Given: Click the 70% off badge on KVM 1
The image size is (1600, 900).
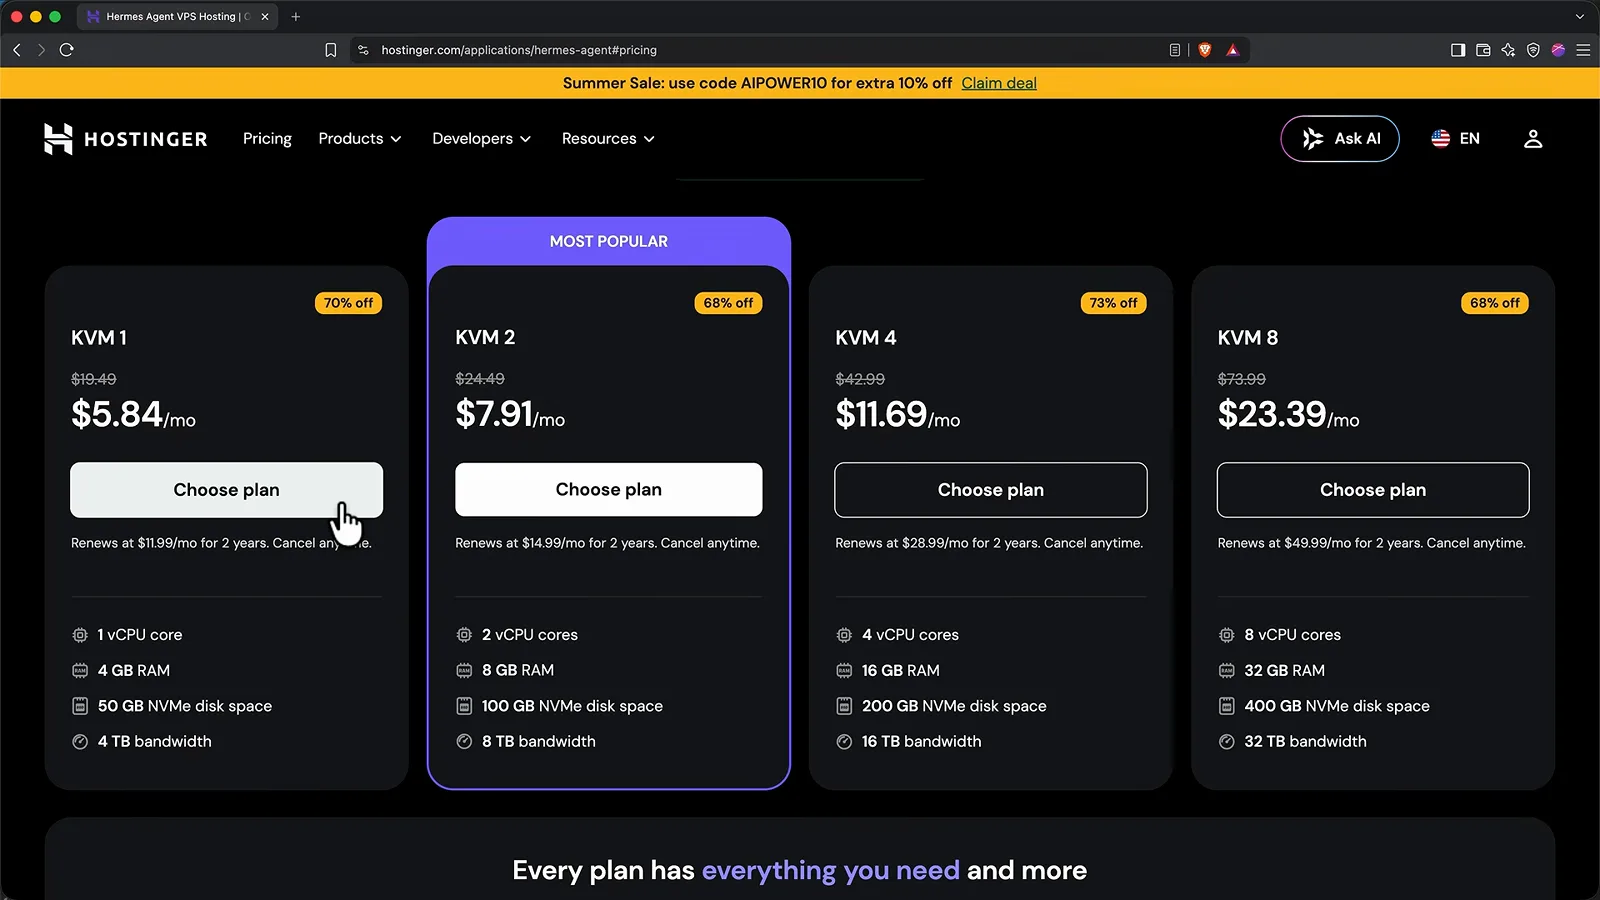Looking at the screenshot, I should pos(348,303).
